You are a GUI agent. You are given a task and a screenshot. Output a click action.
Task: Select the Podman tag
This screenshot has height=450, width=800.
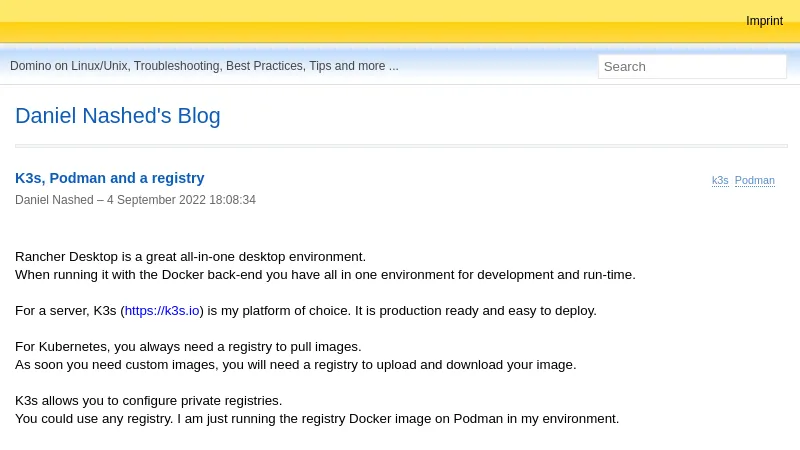coord(754,180)
